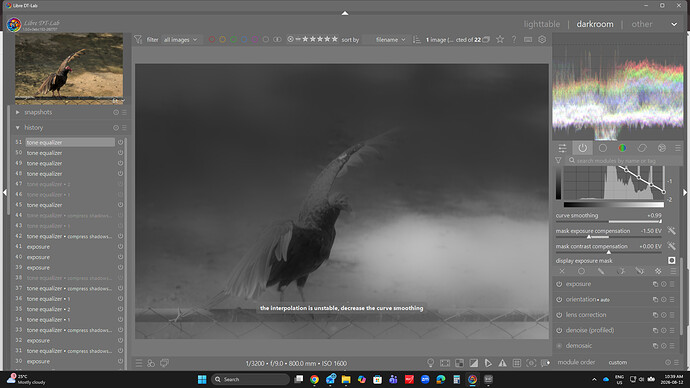Viewport: 690px width, 388px height.
Task: Toggle clipping indication warning triangle
Action: click(503, 363)
